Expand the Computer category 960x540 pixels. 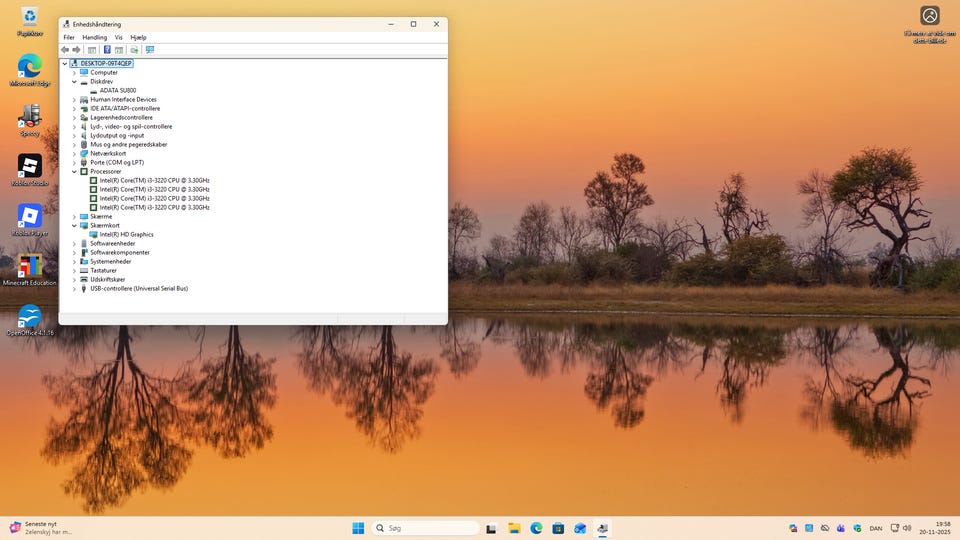[x=74, y=72]
